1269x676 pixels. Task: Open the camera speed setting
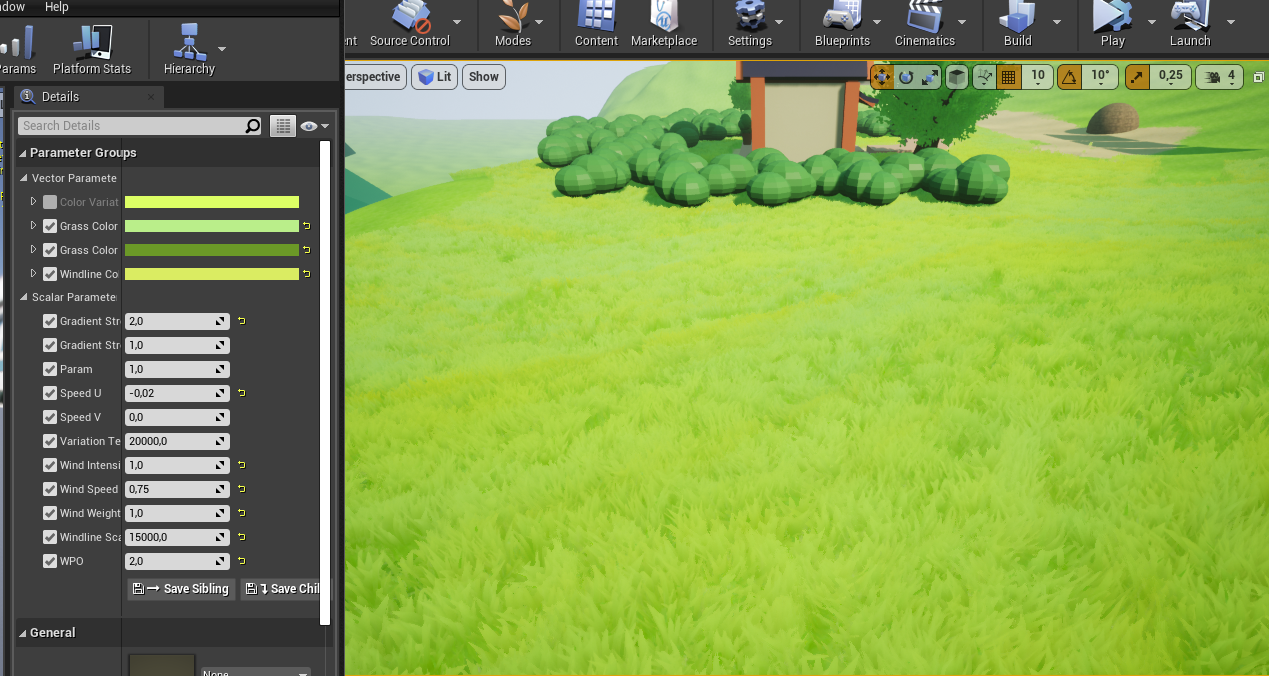[x=1221, y=76]
